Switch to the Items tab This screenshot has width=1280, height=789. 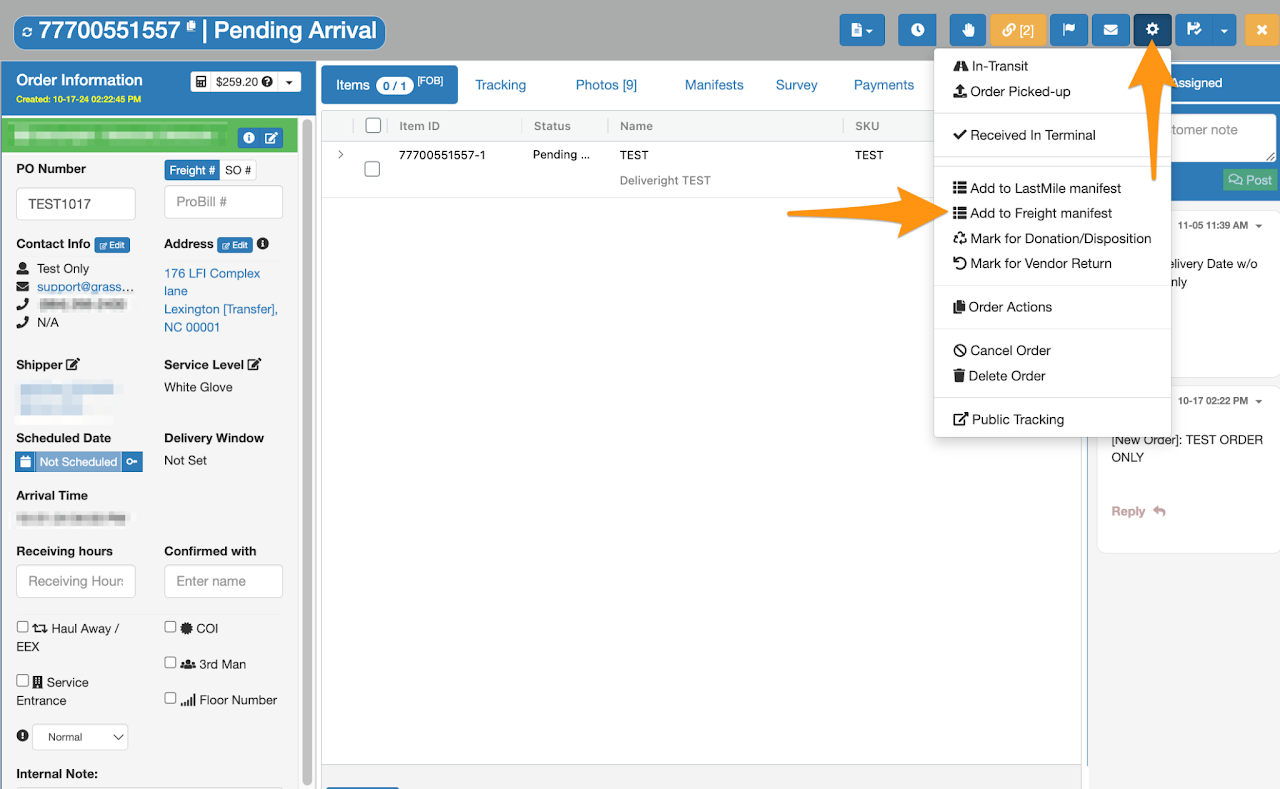point(389,85)
